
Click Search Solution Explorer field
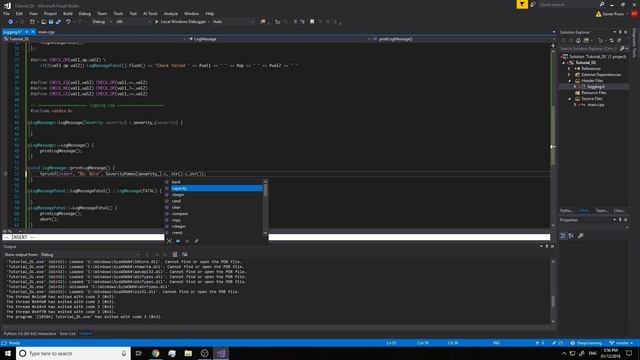[589, 49]
